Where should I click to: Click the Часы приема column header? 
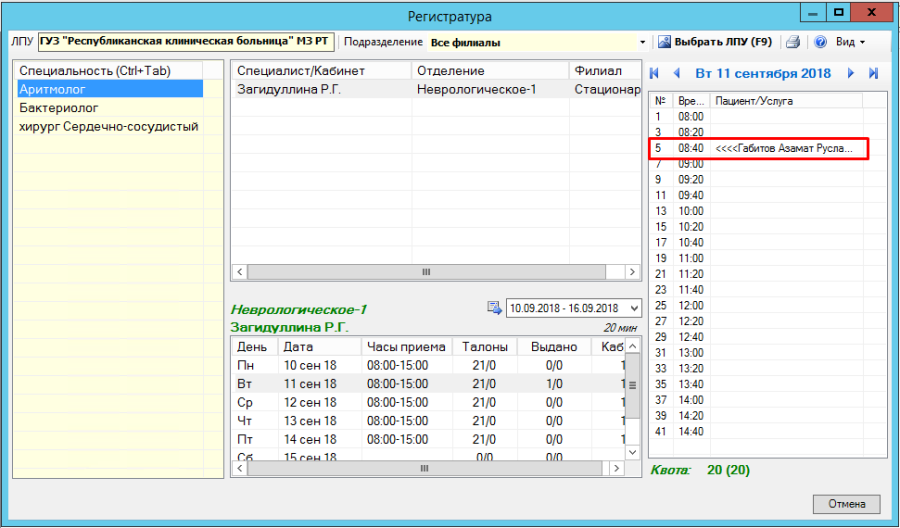coord(406,347)
